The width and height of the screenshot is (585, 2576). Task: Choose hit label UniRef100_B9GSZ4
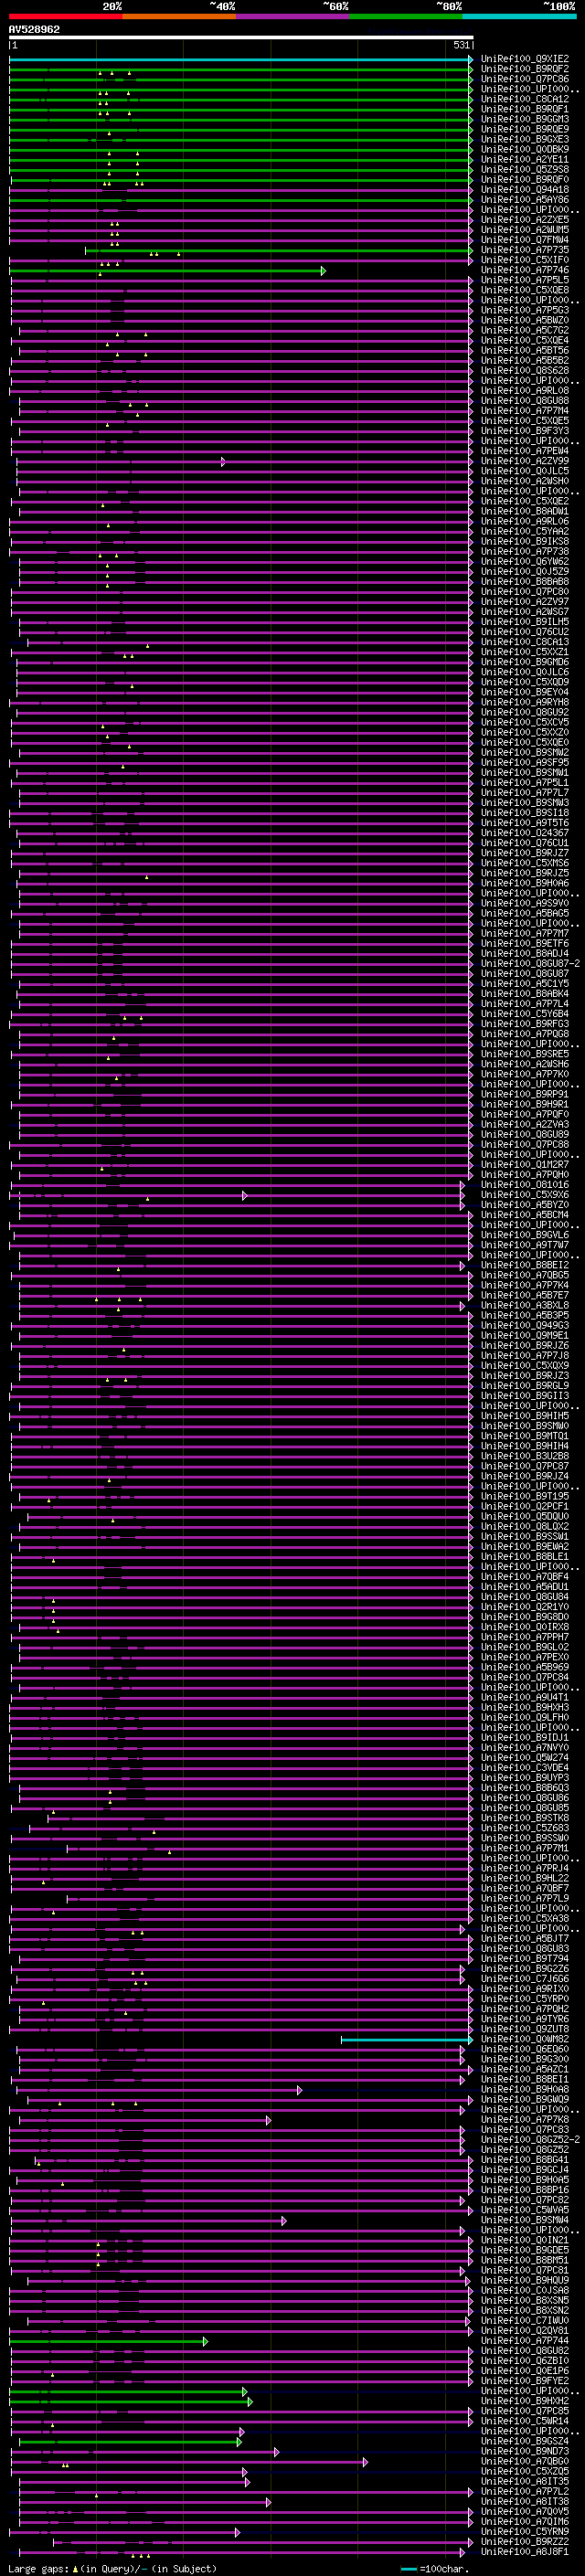pos(525,2441)
